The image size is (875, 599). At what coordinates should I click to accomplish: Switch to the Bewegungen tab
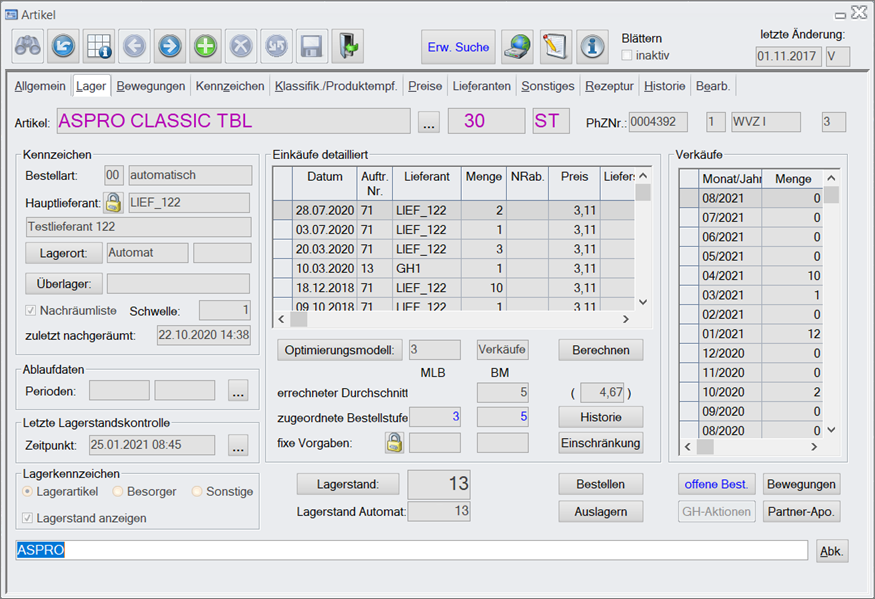coord(151,86)
